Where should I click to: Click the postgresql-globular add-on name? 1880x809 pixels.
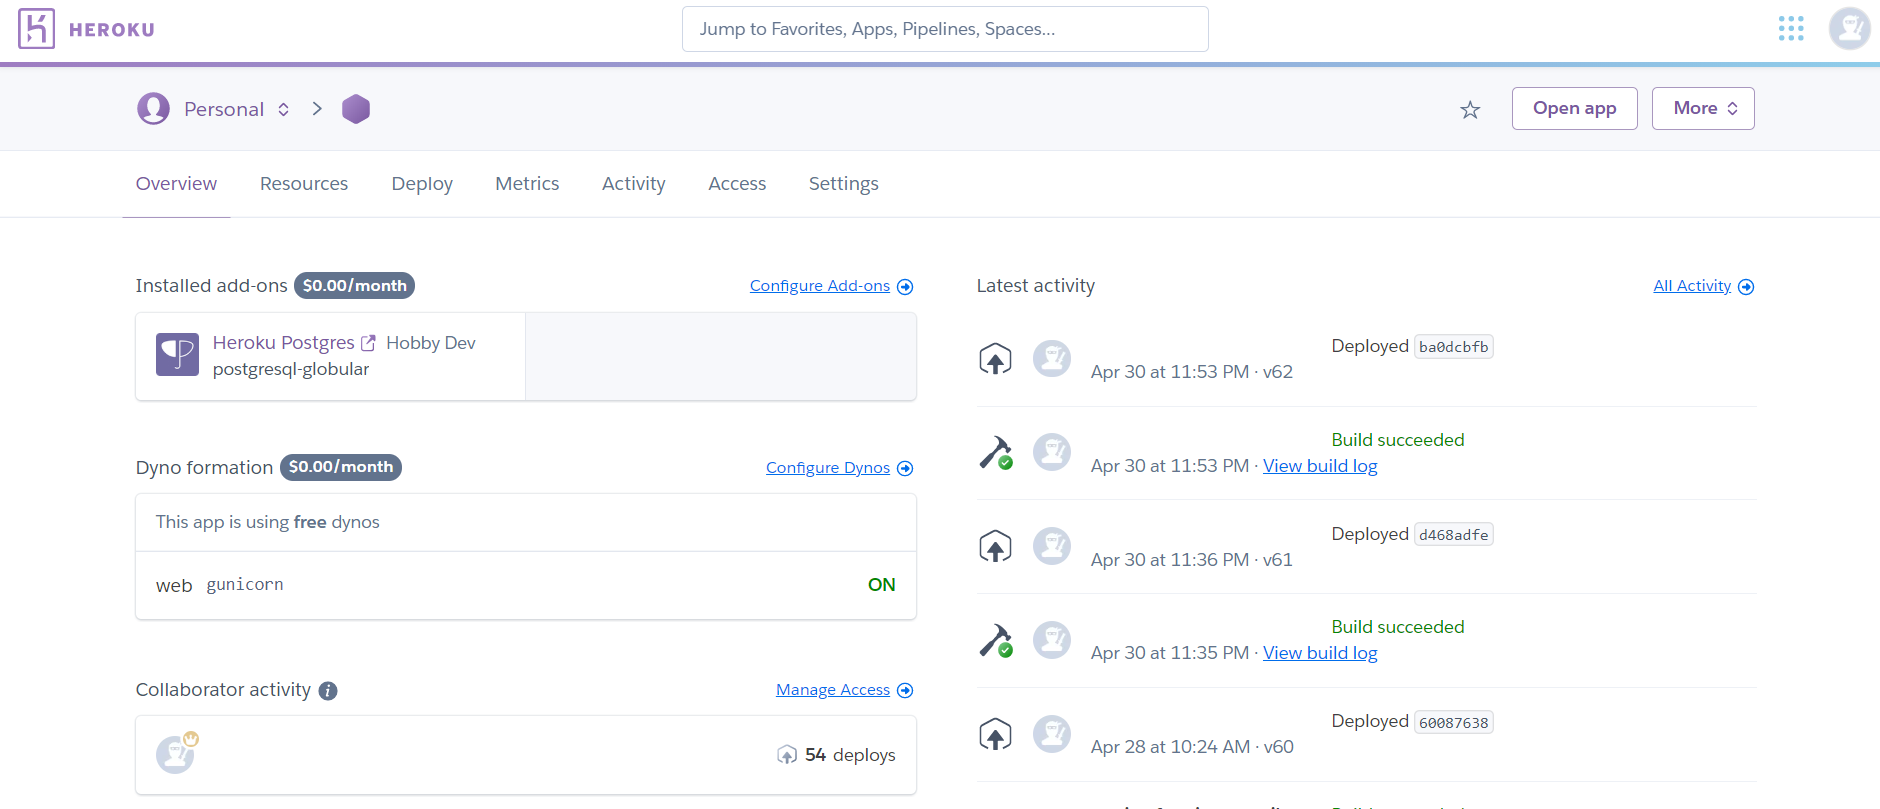tap(291, 369)
